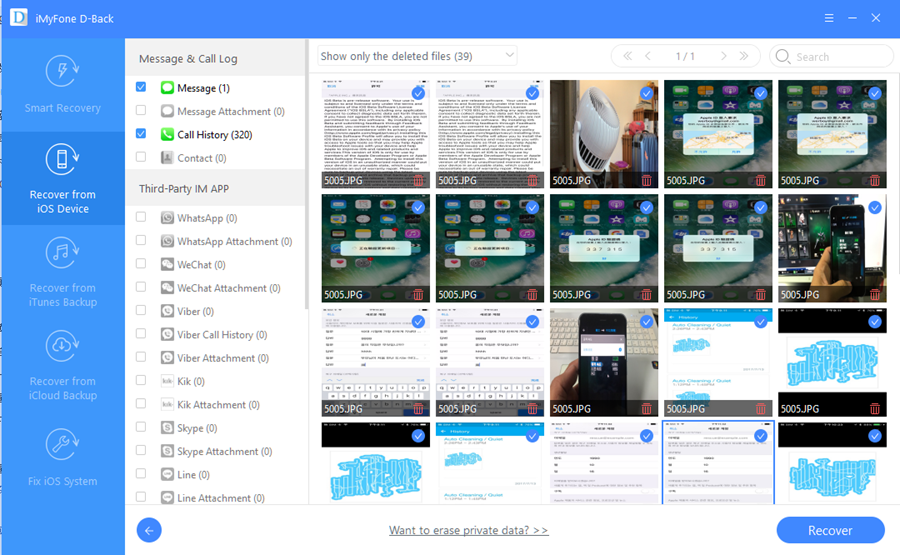
Task: Check the Viber (0) checkbox
Action: [x=141, y=310]
